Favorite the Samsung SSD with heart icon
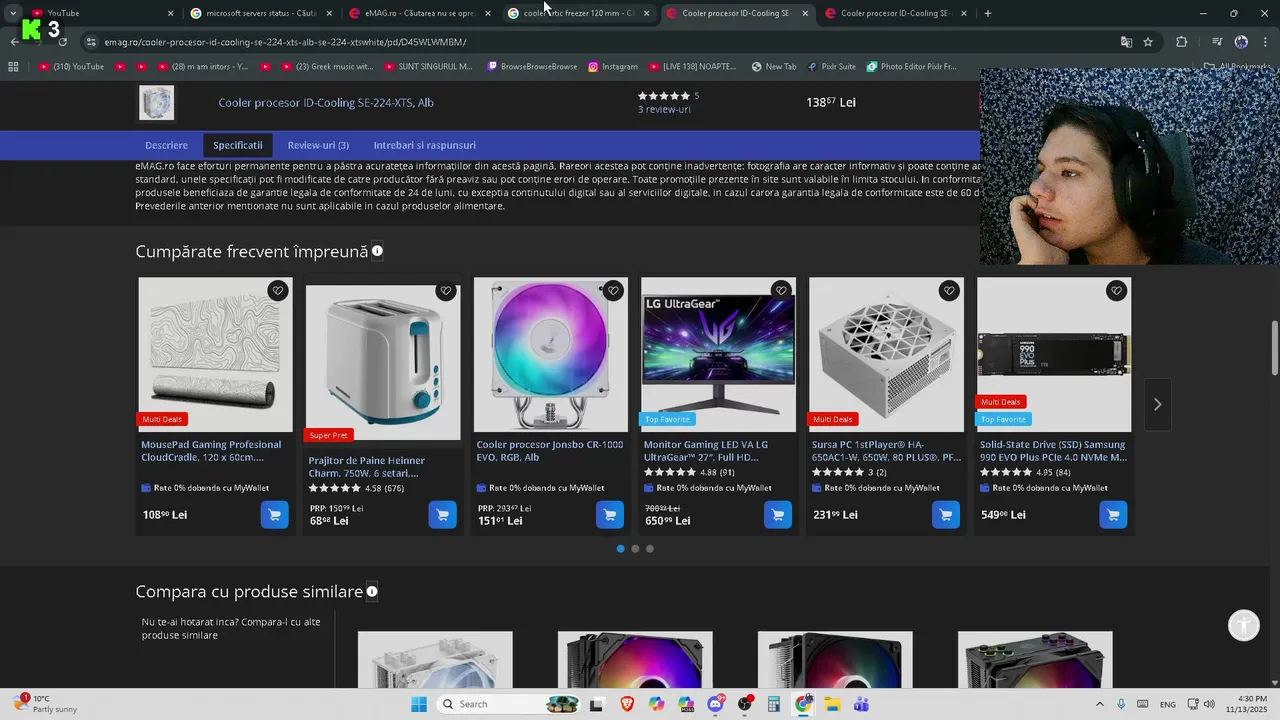 click(1116, 291)
